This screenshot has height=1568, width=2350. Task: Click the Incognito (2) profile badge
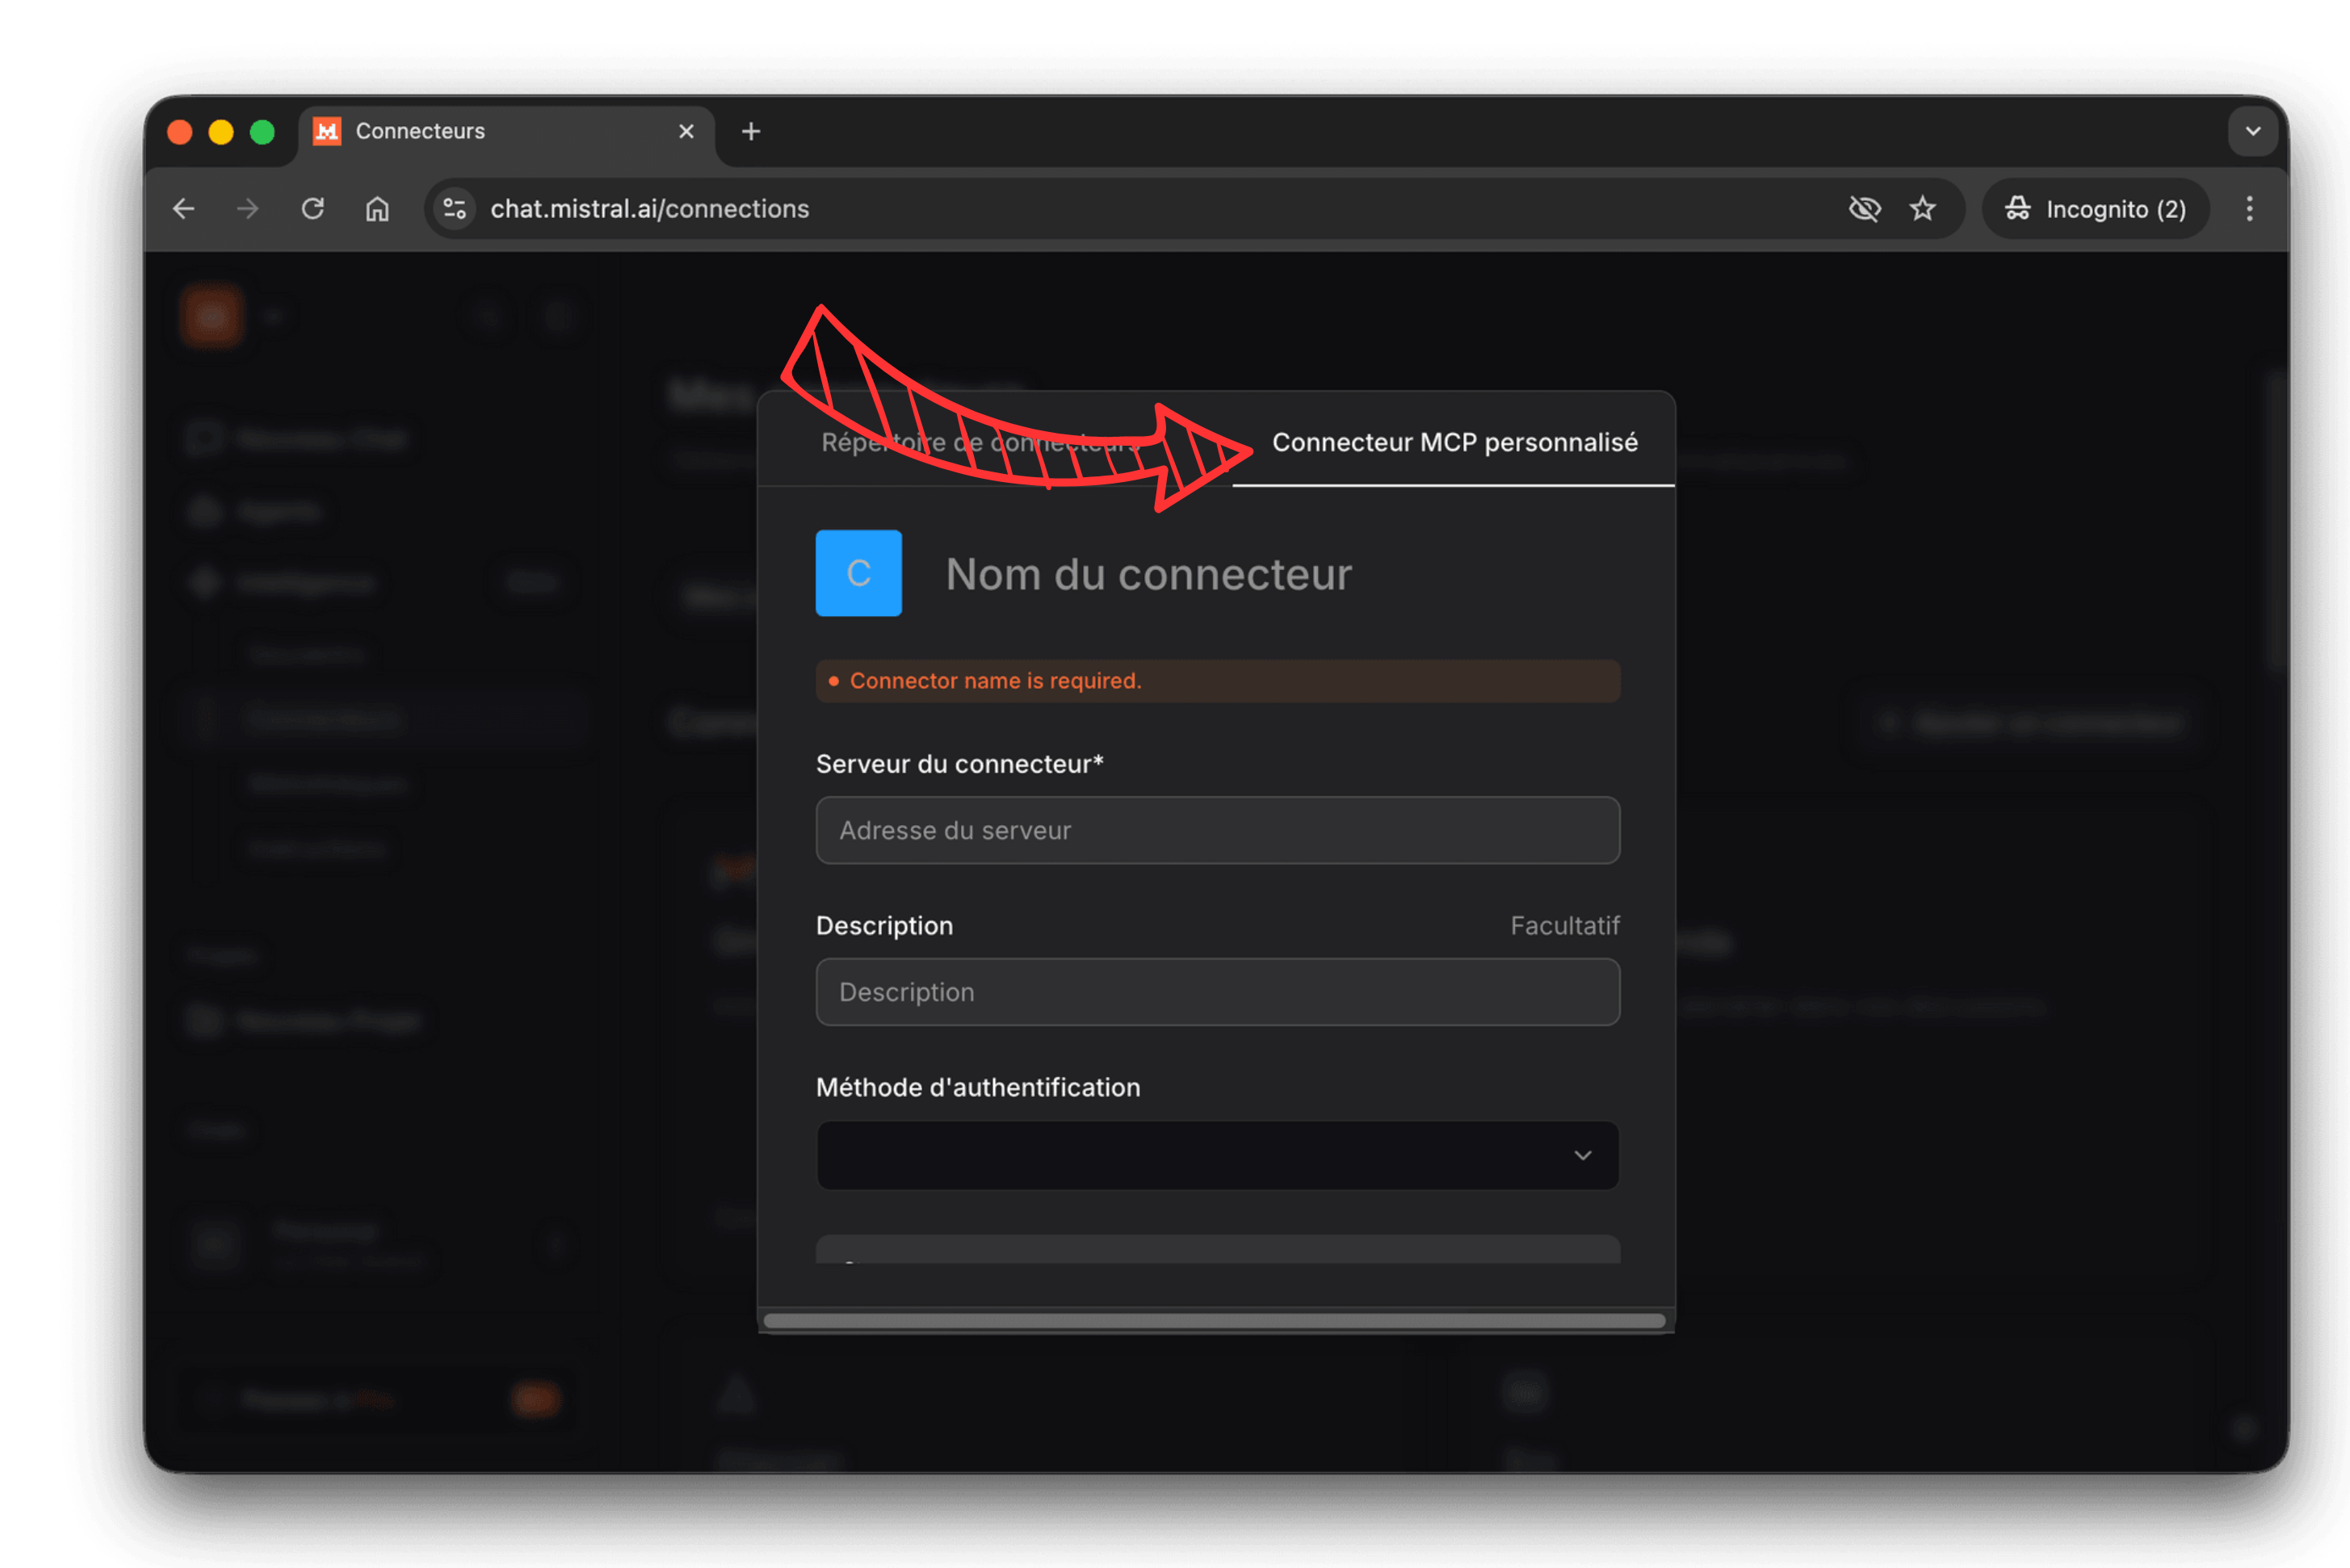point(2095,208)
